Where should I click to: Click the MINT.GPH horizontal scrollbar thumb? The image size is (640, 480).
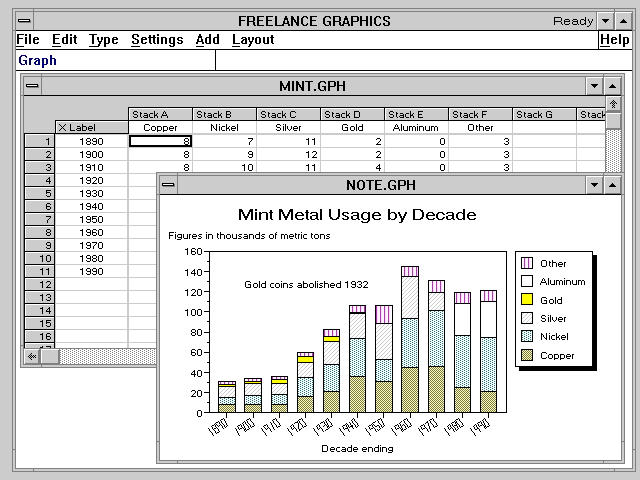tap(50, 356)
